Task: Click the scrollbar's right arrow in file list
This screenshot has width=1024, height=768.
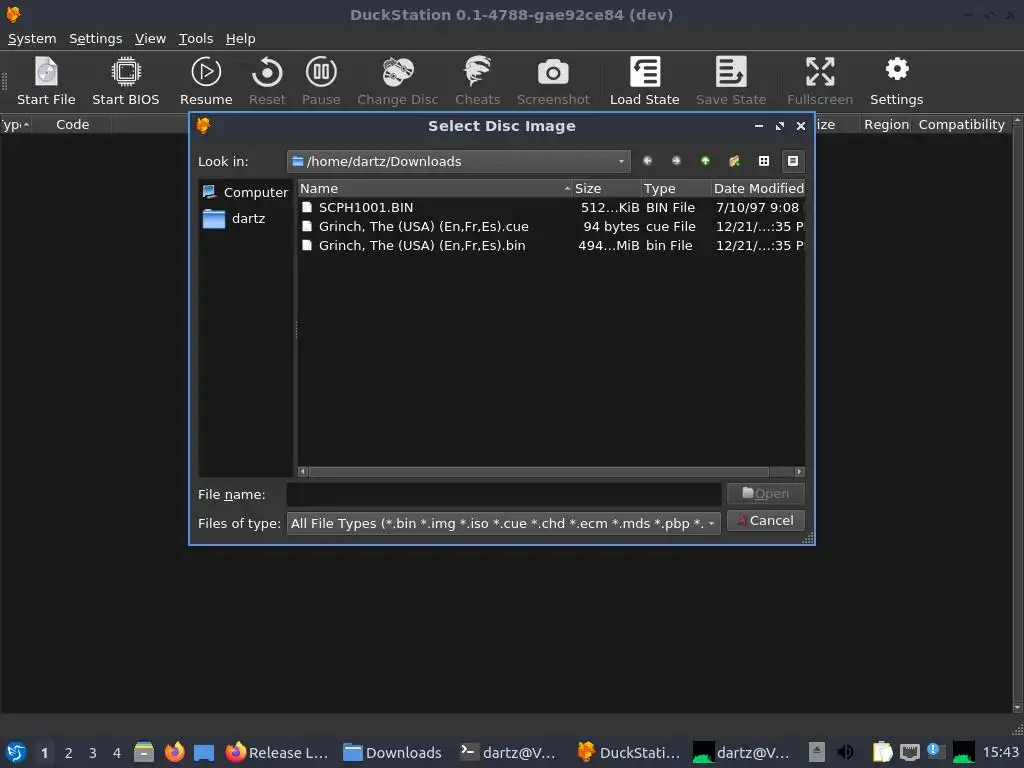Action: [x=799, y=472]
